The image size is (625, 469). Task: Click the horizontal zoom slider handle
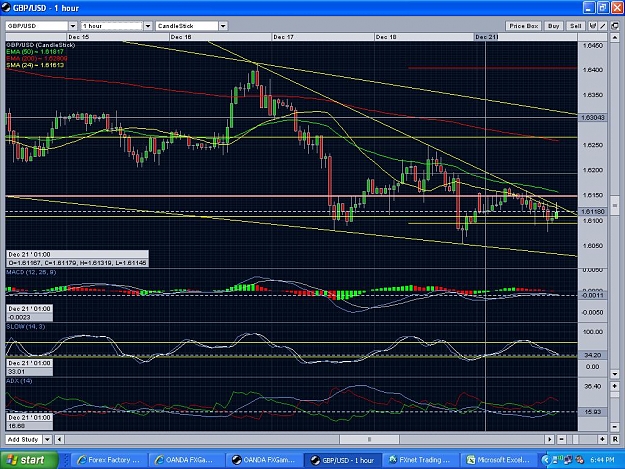tap(575, 440)
